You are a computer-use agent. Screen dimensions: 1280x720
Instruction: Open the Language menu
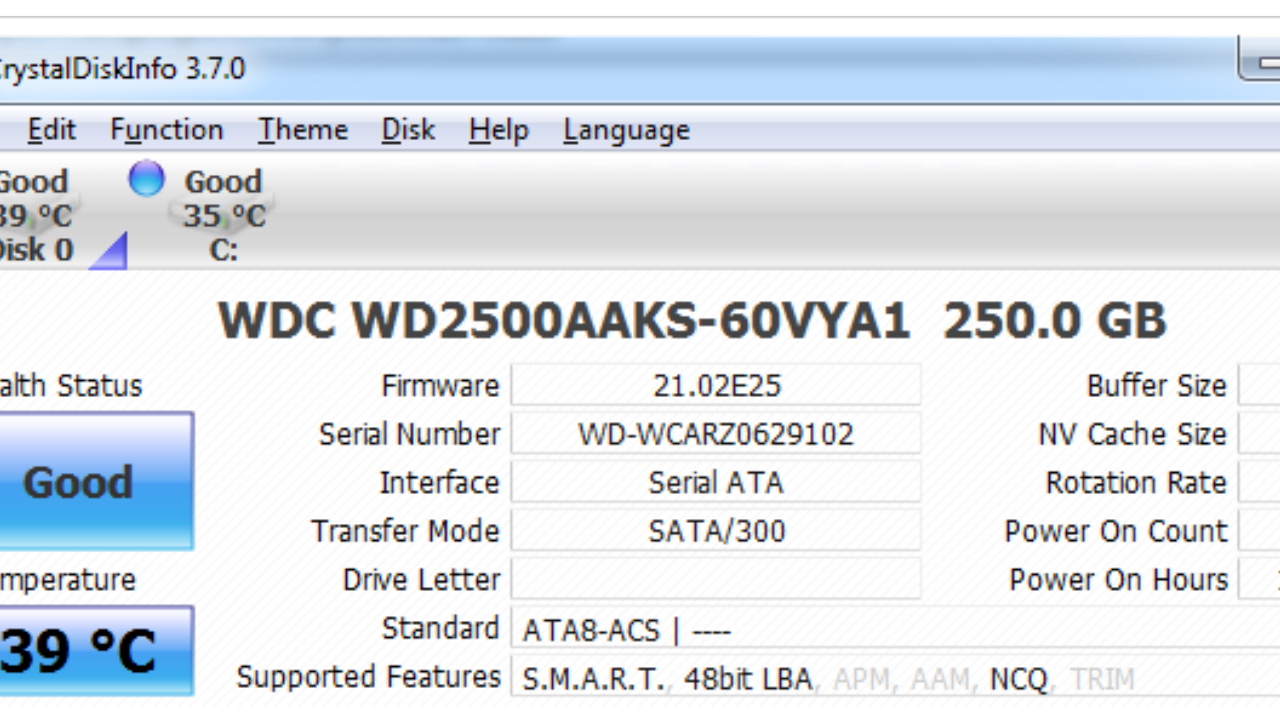point(626,130)
